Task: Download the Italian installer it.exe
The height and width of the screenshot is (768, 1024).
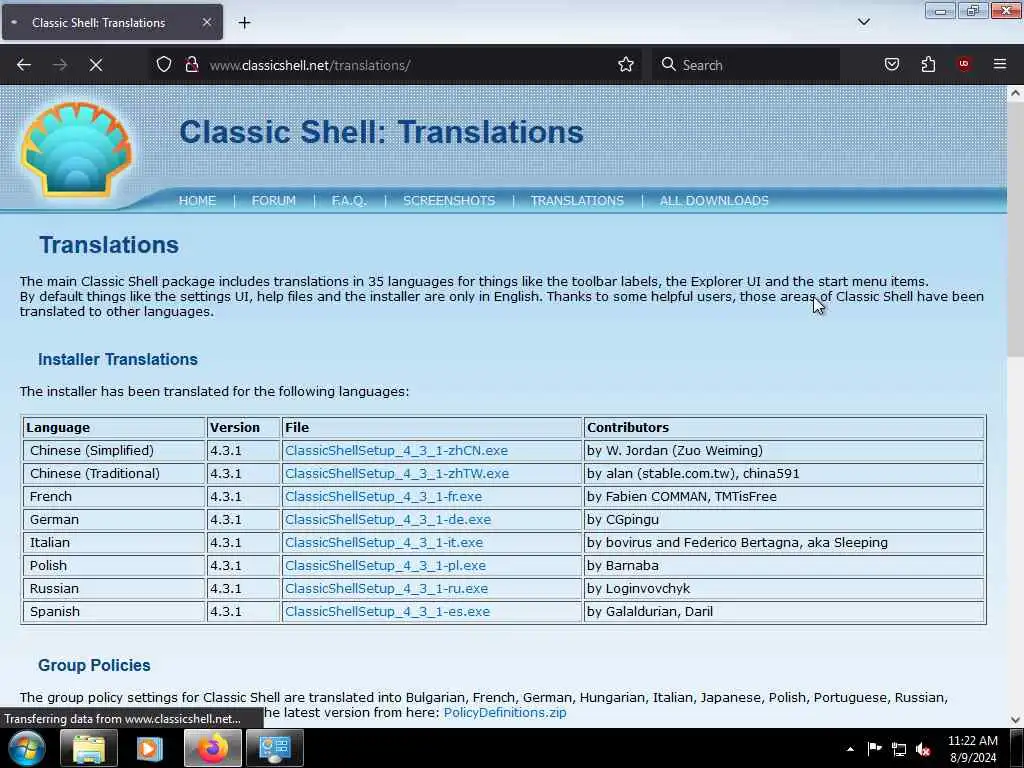Action: coord(384,542)
